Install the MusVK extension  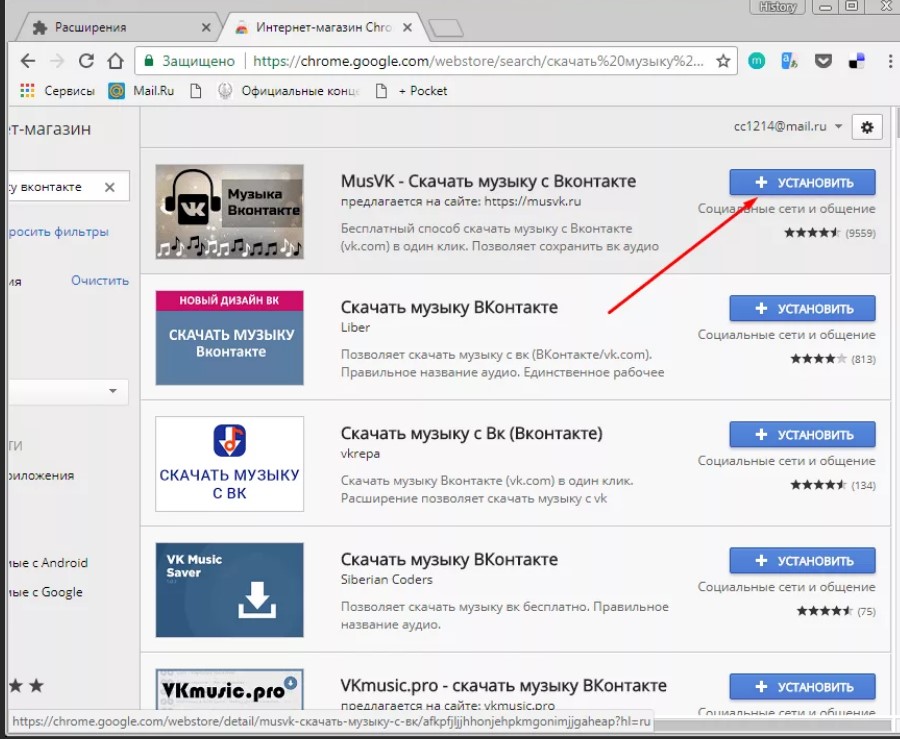pyautogui.click(x=802, y=182)
